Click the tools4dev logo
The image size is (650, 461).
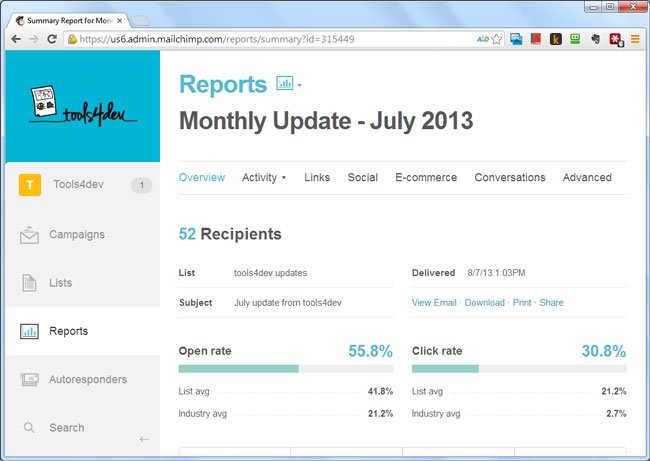(83, 106)
